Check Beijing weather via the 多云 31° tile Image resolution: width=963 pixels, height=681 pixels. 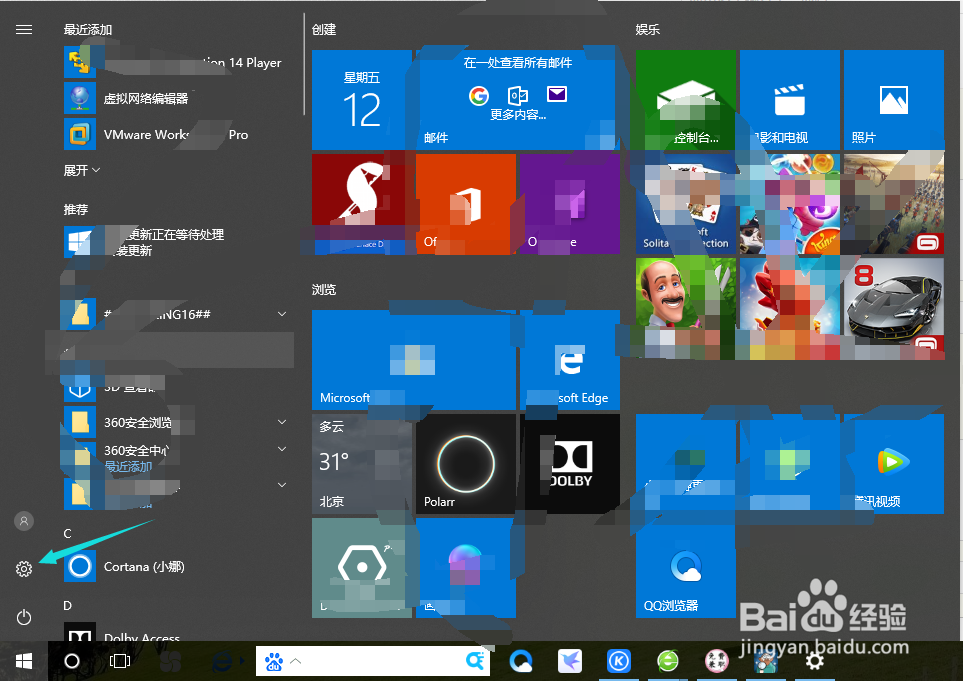click(360, 463)
